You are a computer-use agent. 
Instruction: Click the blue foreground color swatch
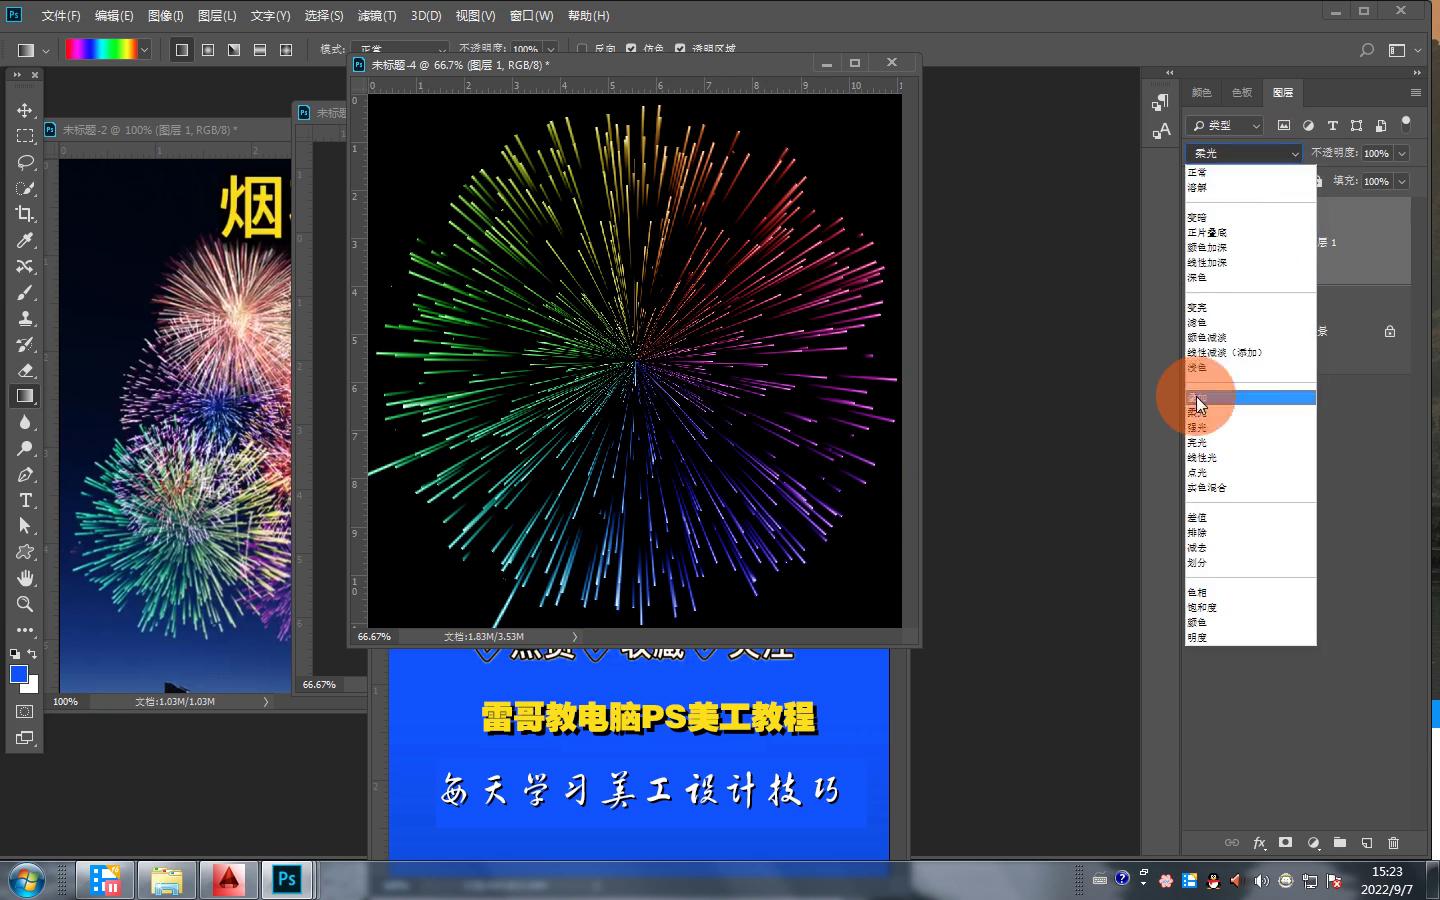[x=18, y=674]
